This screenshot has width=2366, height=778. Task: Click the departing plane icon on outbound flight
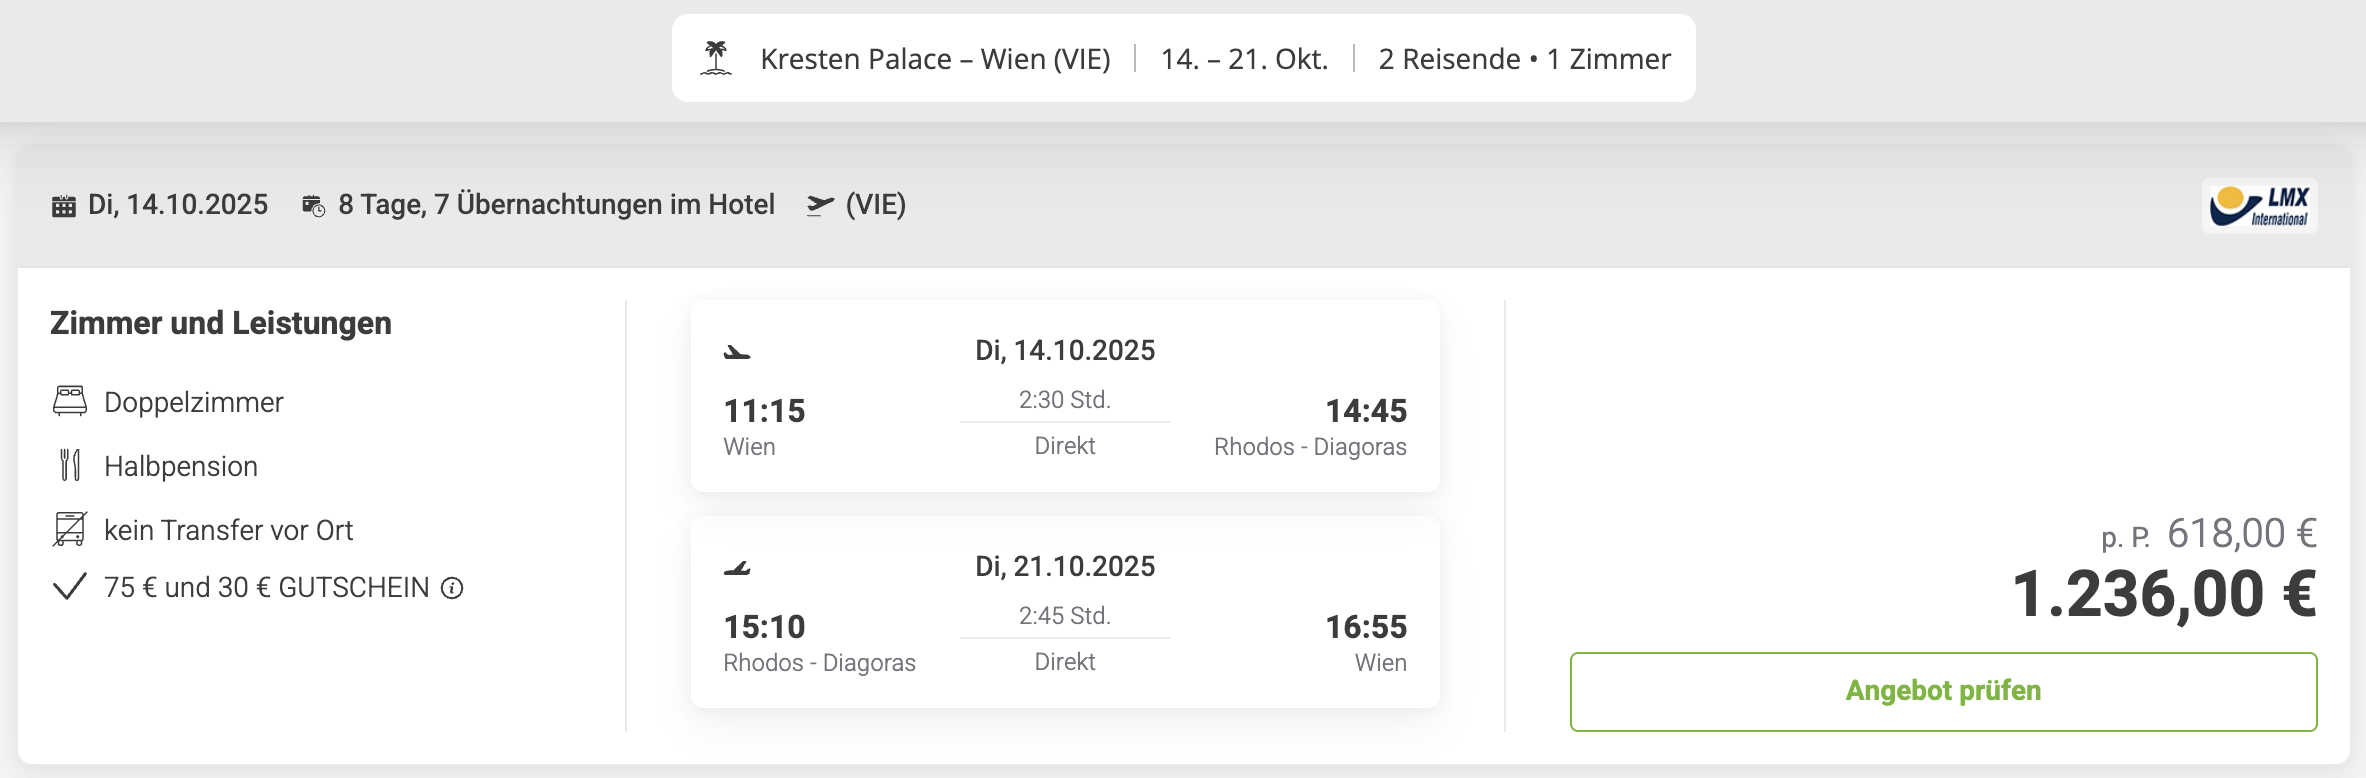tap(737, 352)
